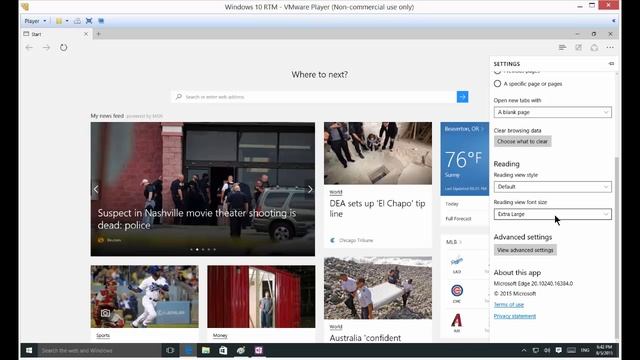Open the Privacy statement link

pyautogui.click(x=515, y=316)
